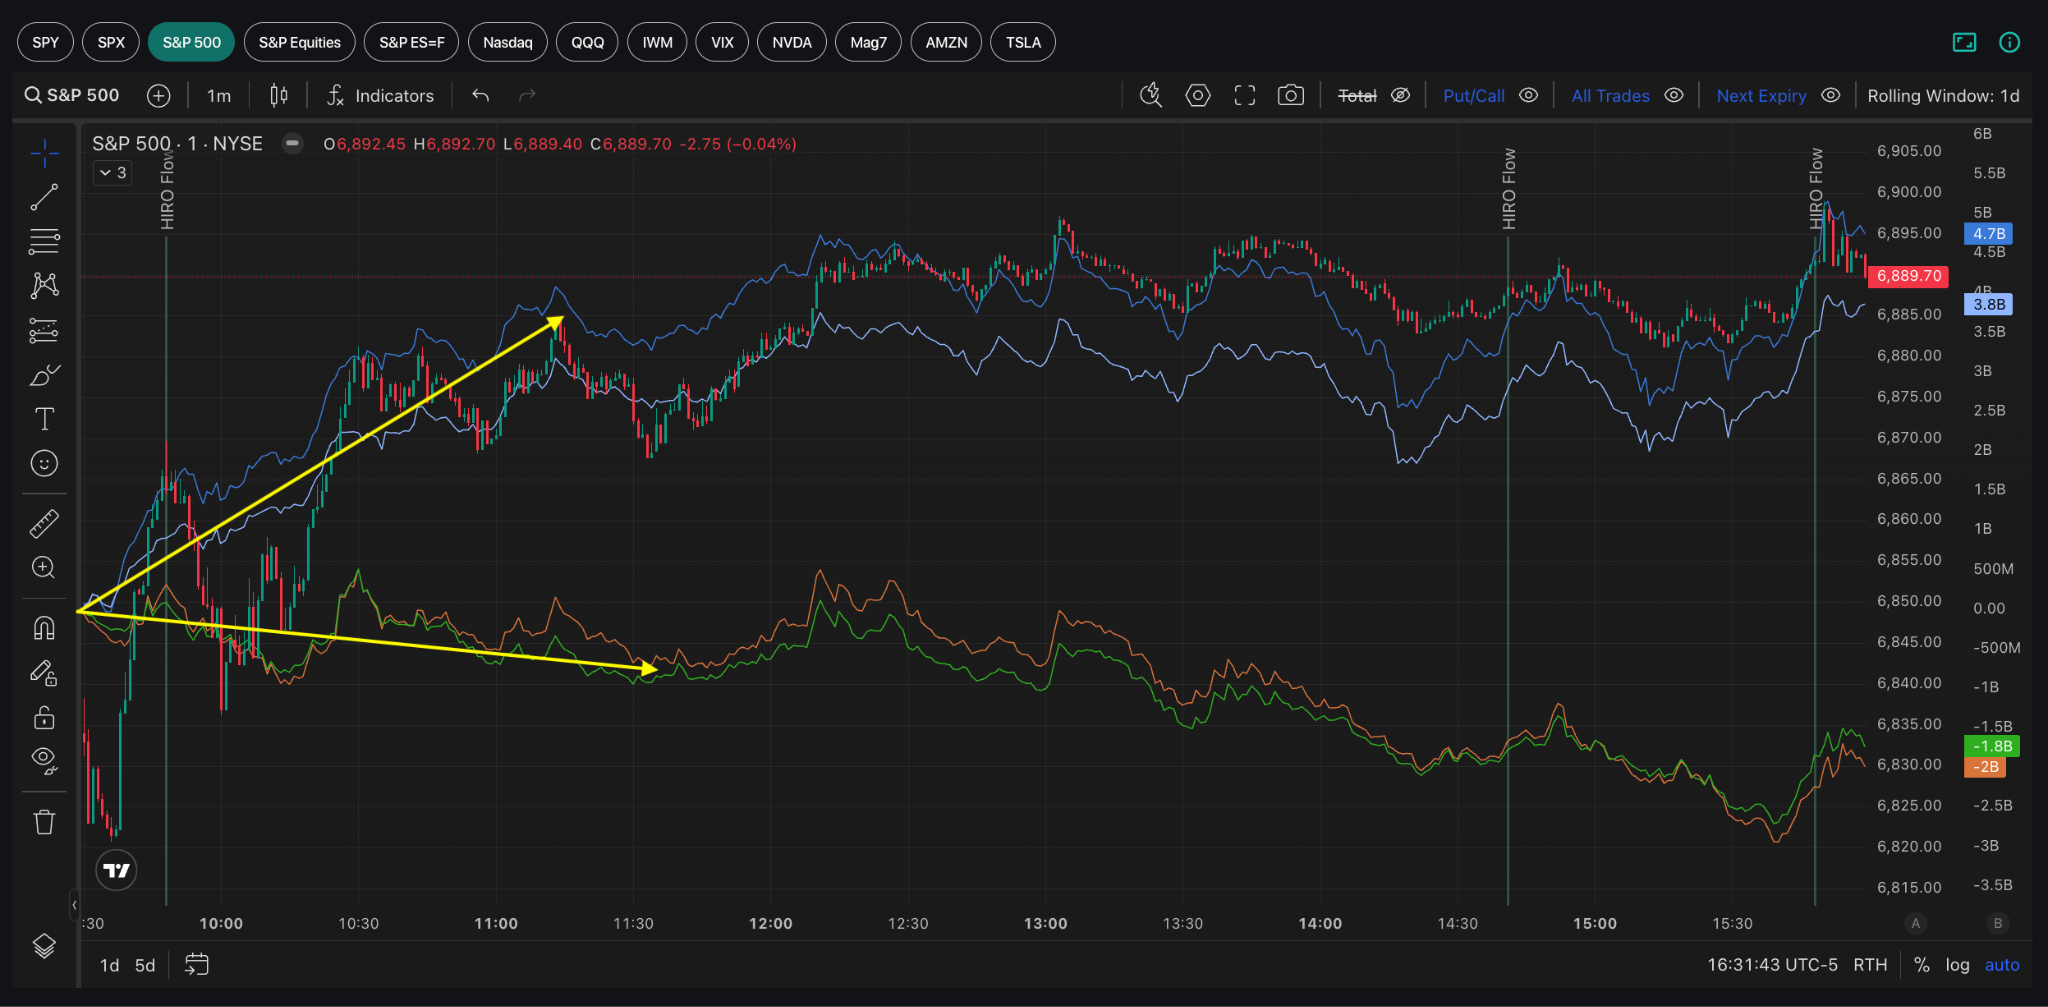
Task: Open the emoji icons tool
Action: pos(44,463)
